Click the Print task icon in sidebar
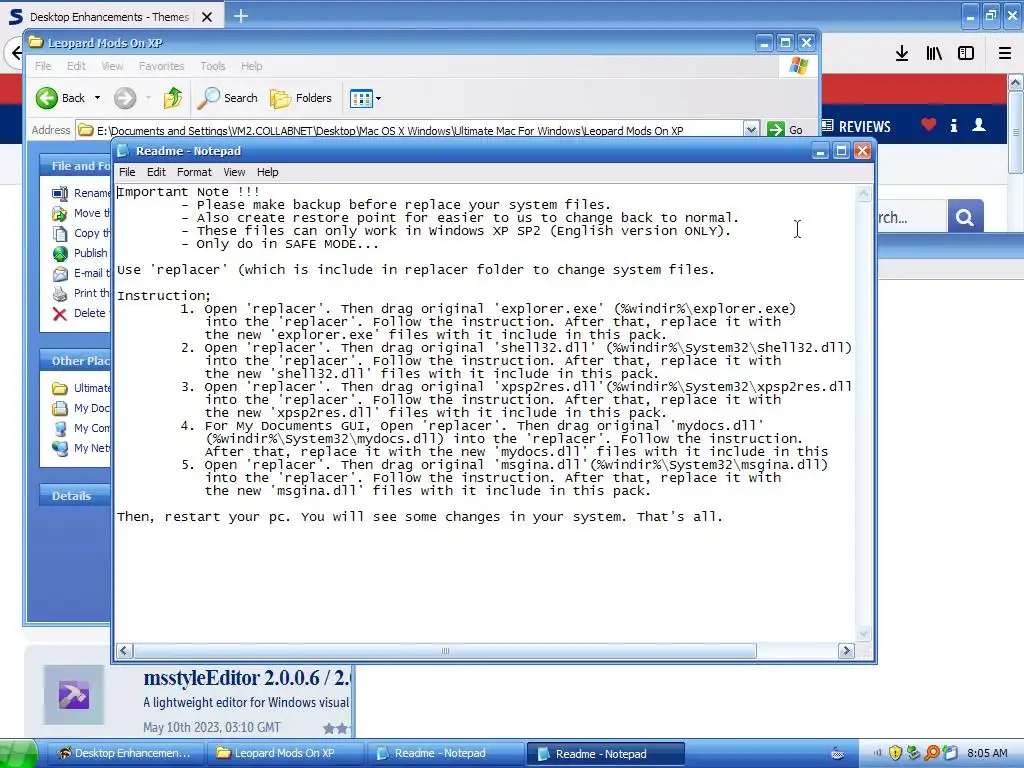The height and width of the screenshot is (768, 1024). (60, 294)
